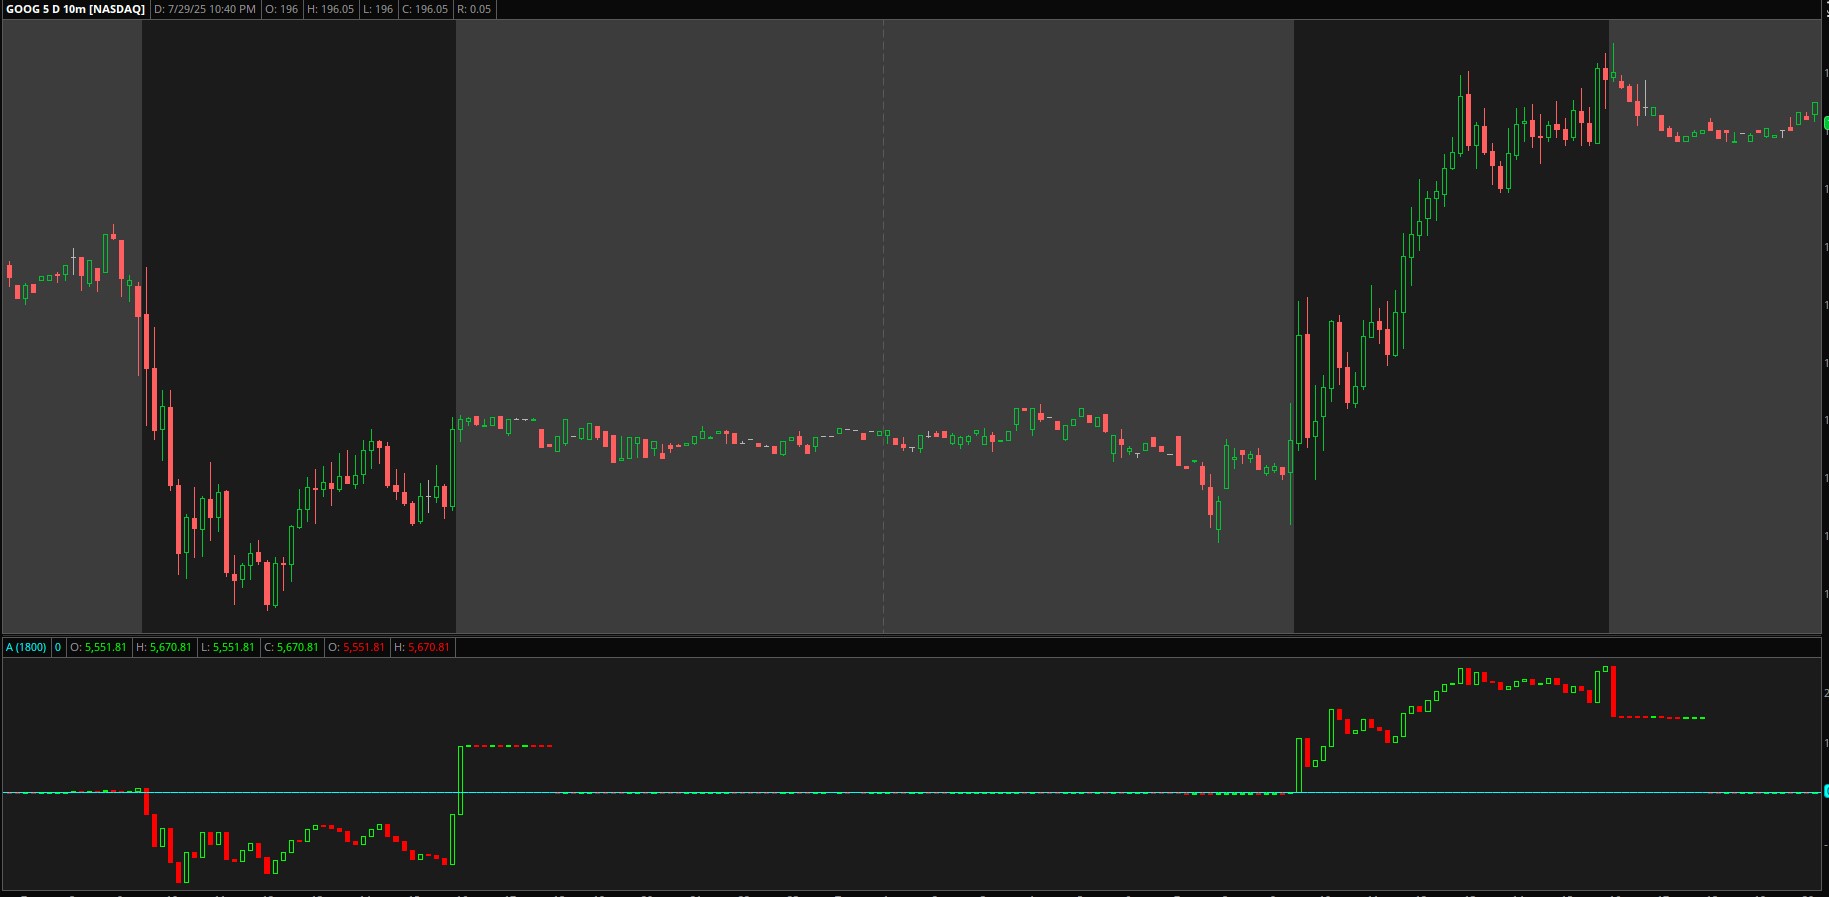Click the green study high H: 5,670.81
This screenshot has width=1829, height=897.
tap(163, 647)
